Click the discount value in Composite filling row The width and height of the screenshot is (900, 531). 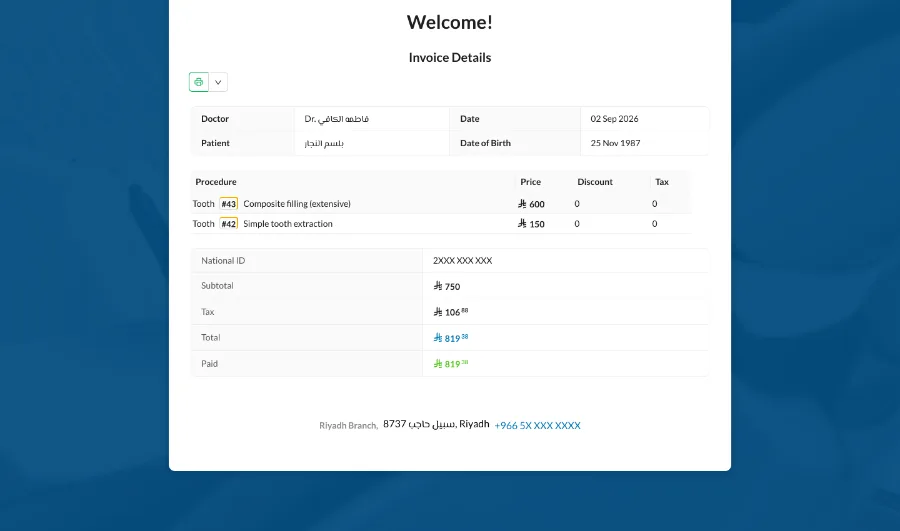click(x=577, y=204)
